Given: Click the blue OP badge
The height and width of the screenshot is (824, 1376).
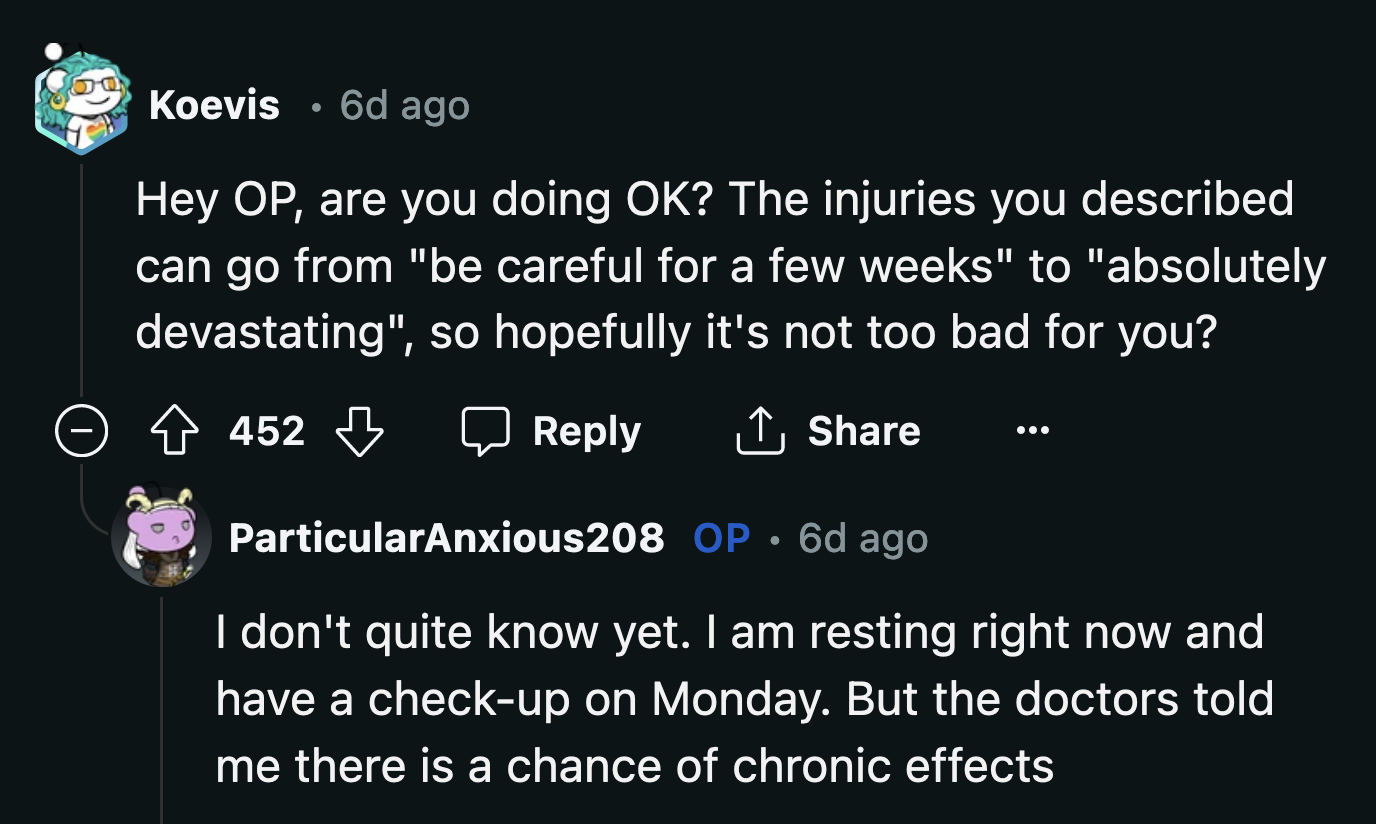Looking at the screenshot, I should point(721,538).
